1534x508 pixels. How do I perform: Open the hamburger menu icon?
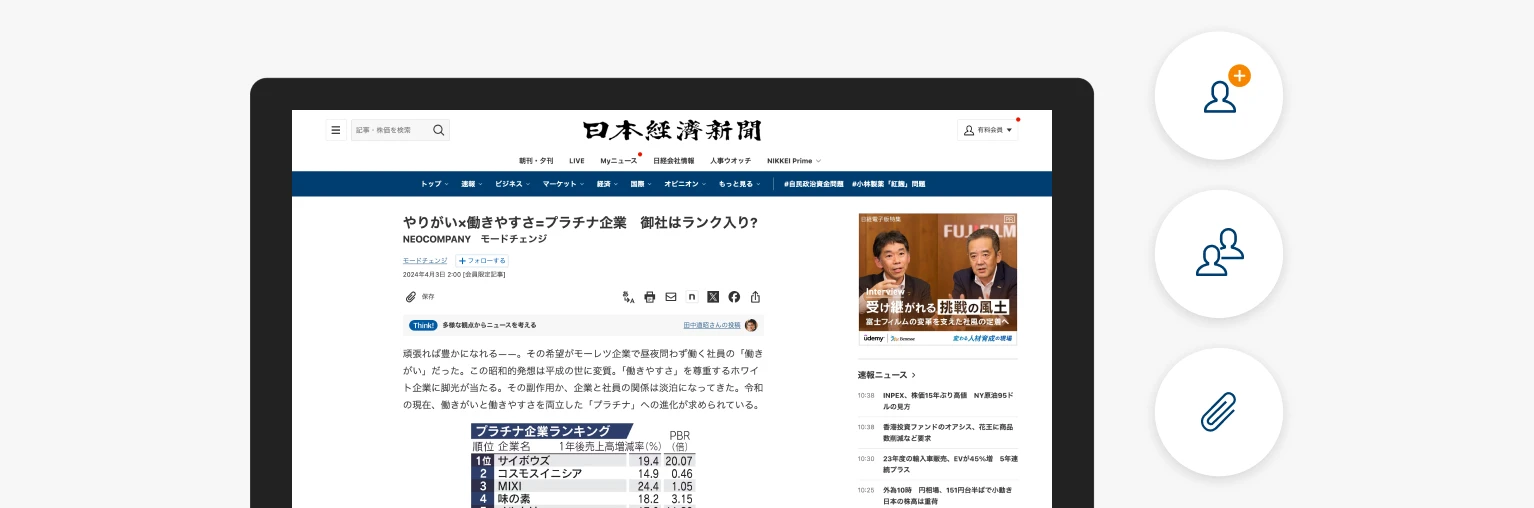(x=336, y=130)
